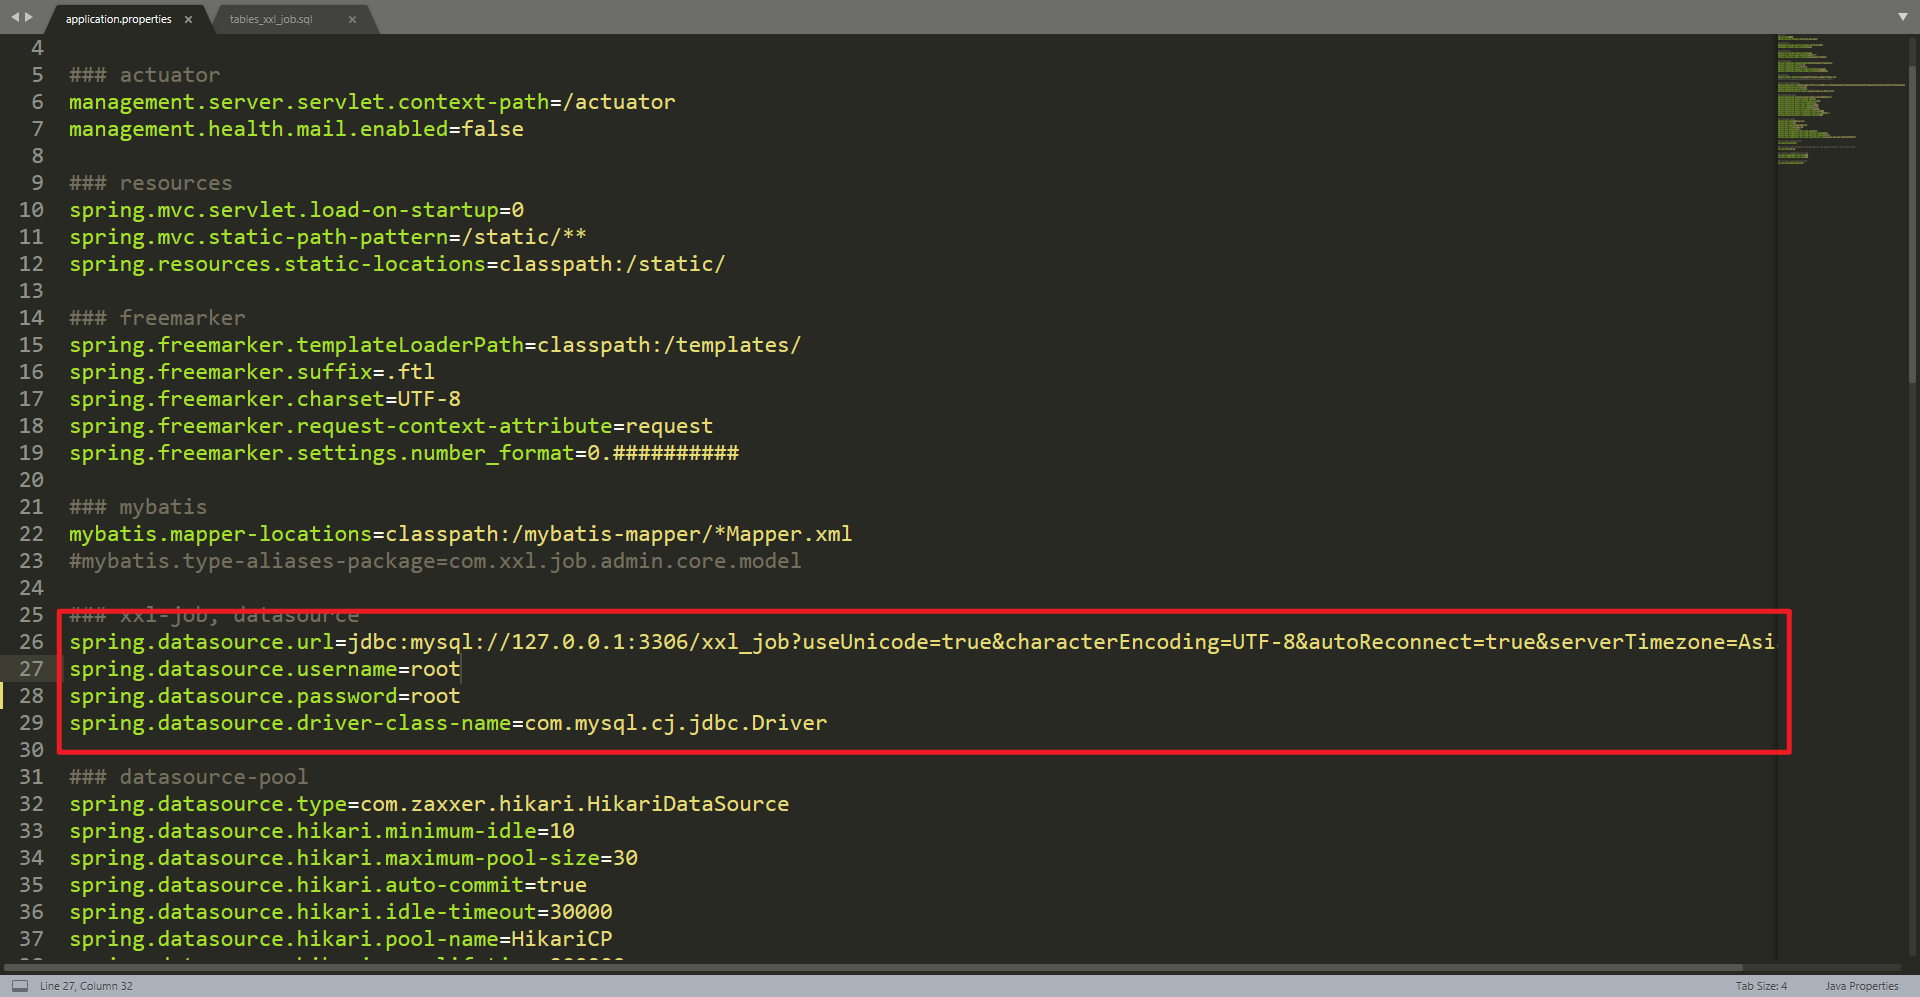Close the application.properties tab
The height and width of the screenshot is (997, 1920).
[x=188, y=19]
